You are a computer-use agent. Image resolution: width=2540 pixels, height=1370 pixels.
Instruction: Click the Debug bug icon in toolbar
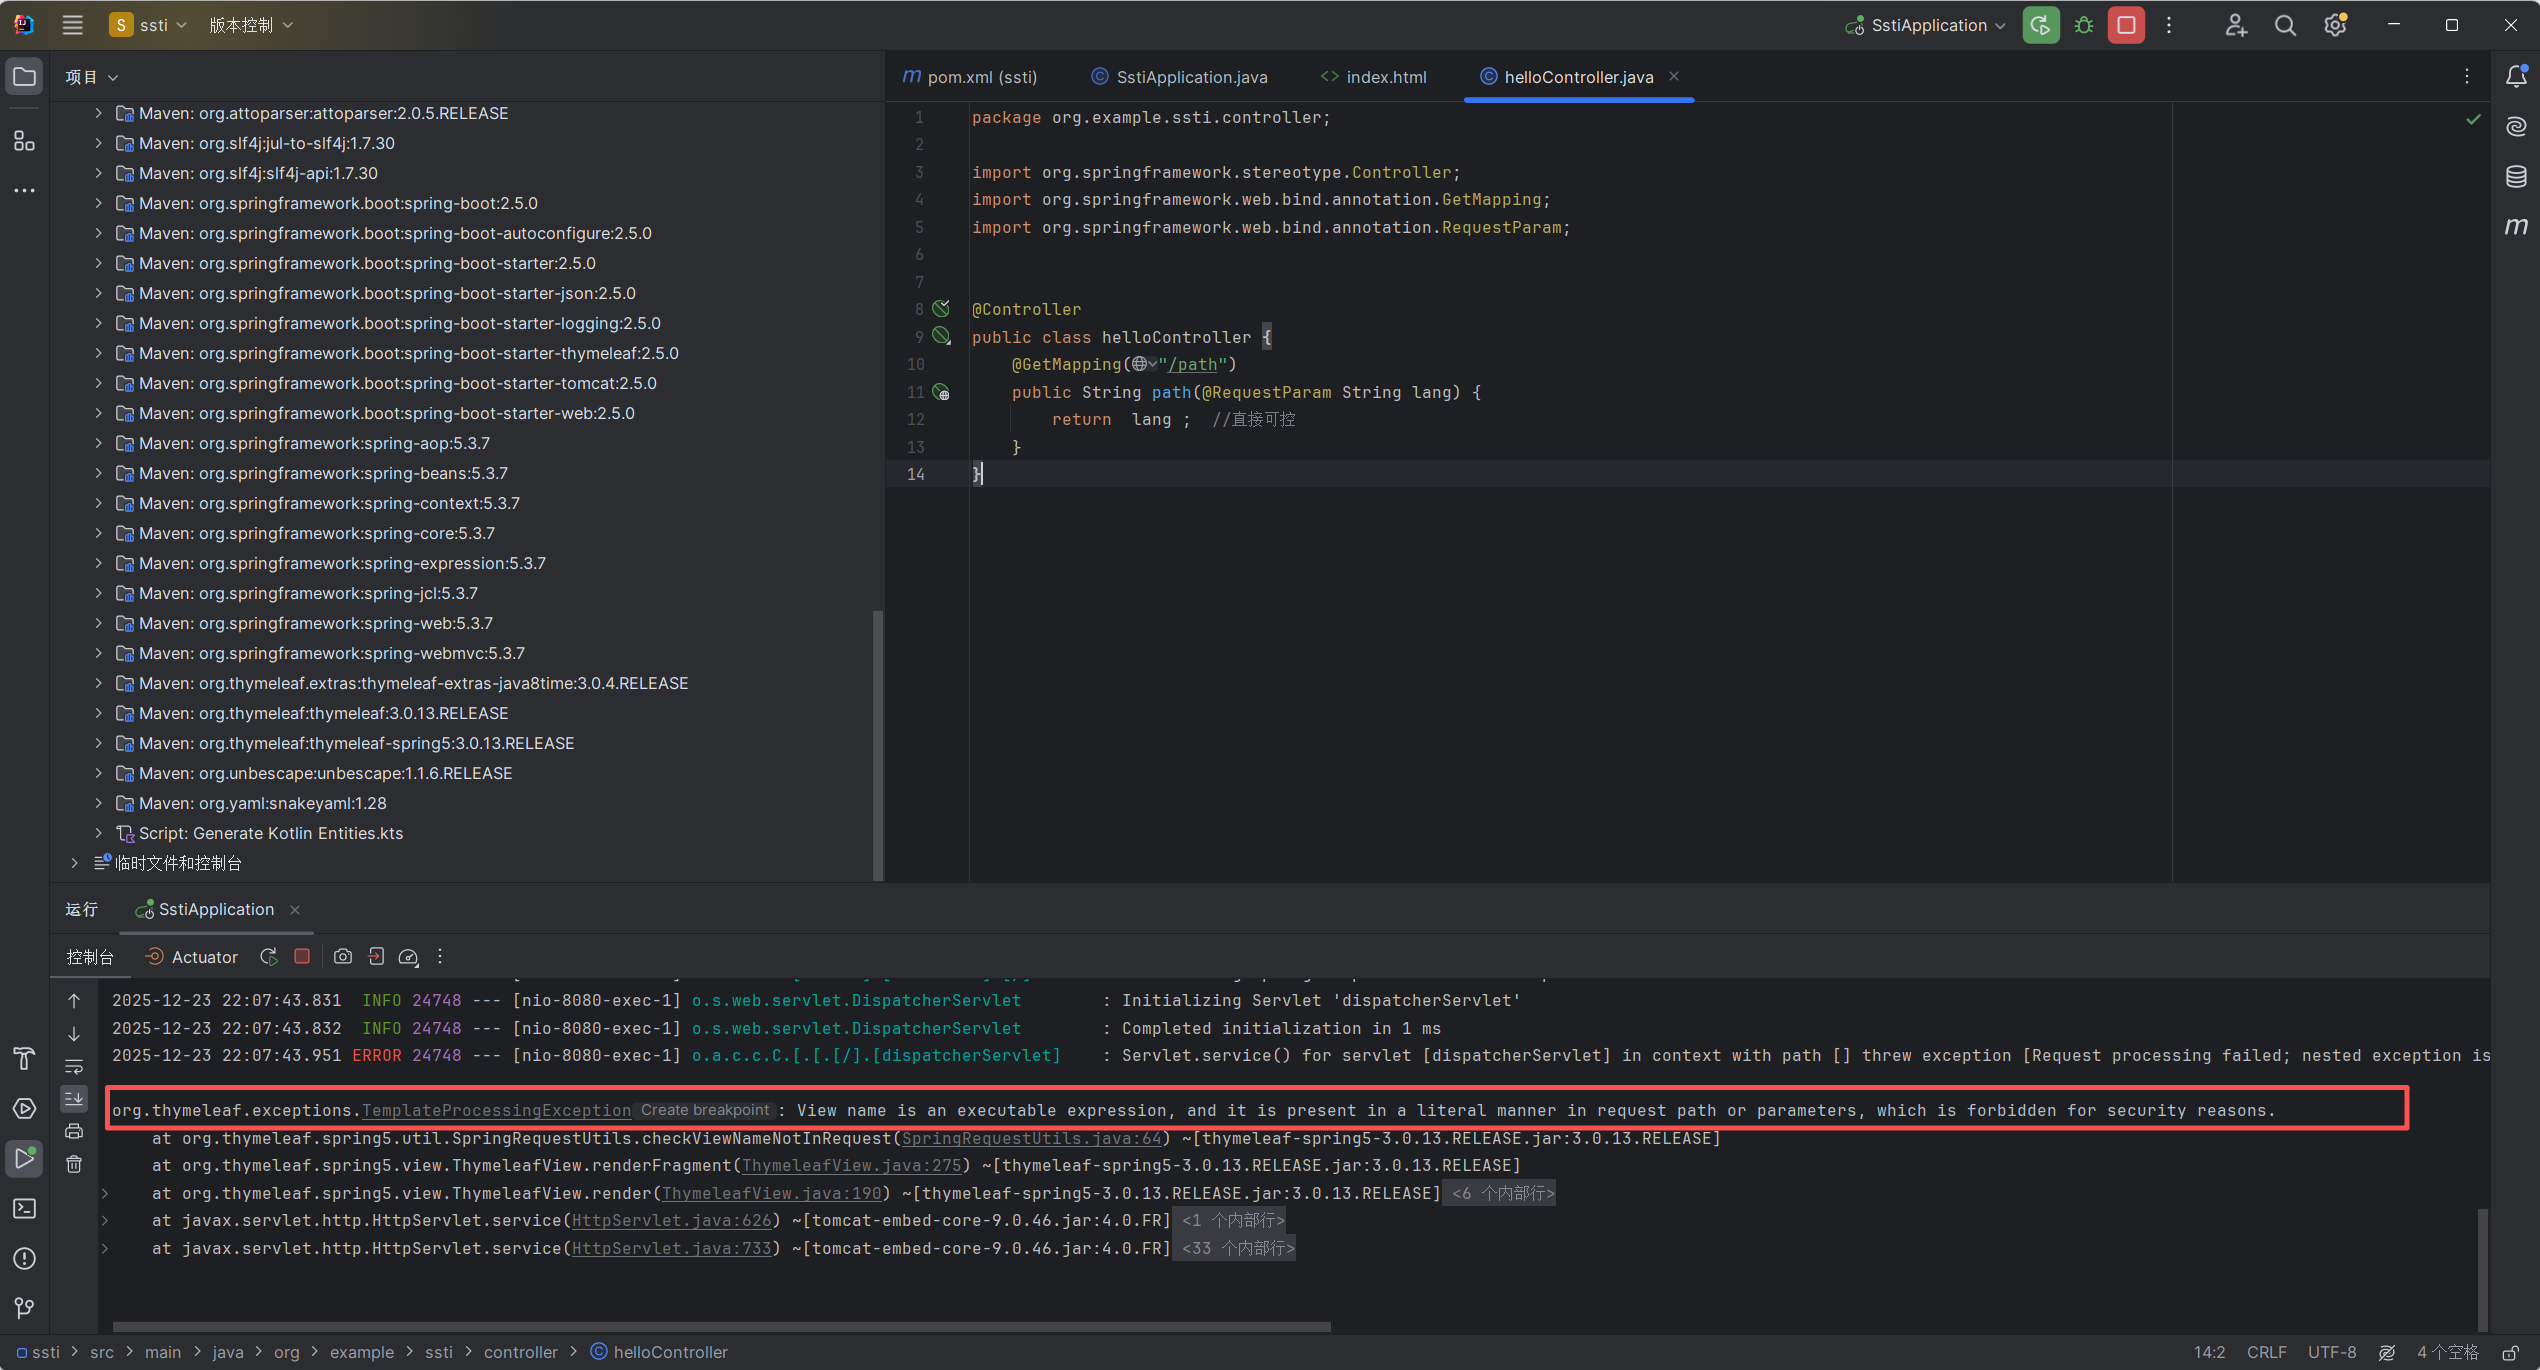pos(2084,25)
